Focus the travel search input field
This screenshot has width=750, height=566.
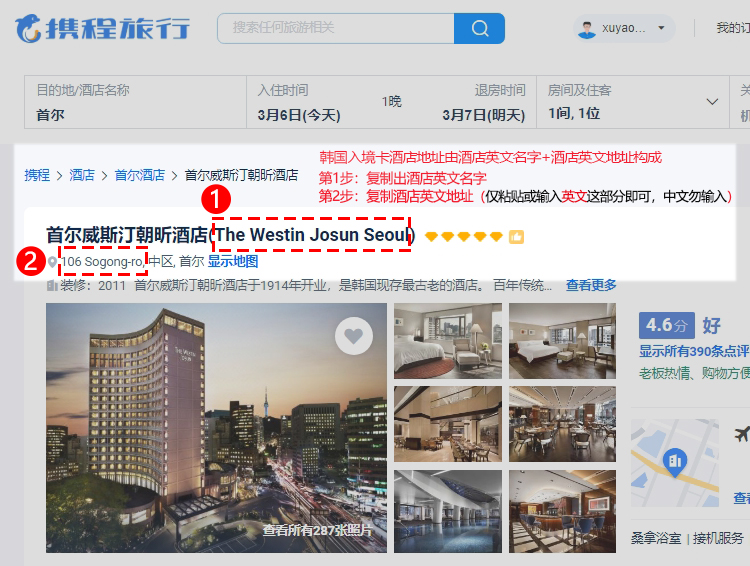pyautogui.click(x=336, y=29)
